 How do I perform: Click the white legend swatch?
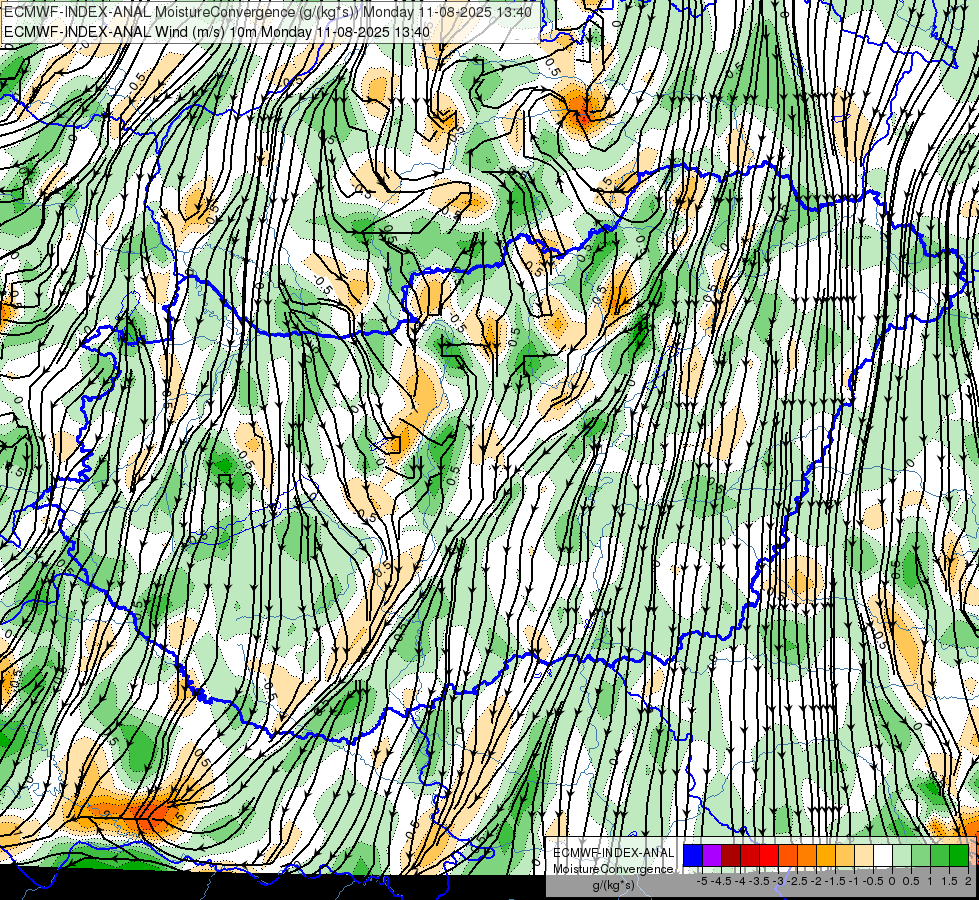pyautogui.click(x=883, y=856)
